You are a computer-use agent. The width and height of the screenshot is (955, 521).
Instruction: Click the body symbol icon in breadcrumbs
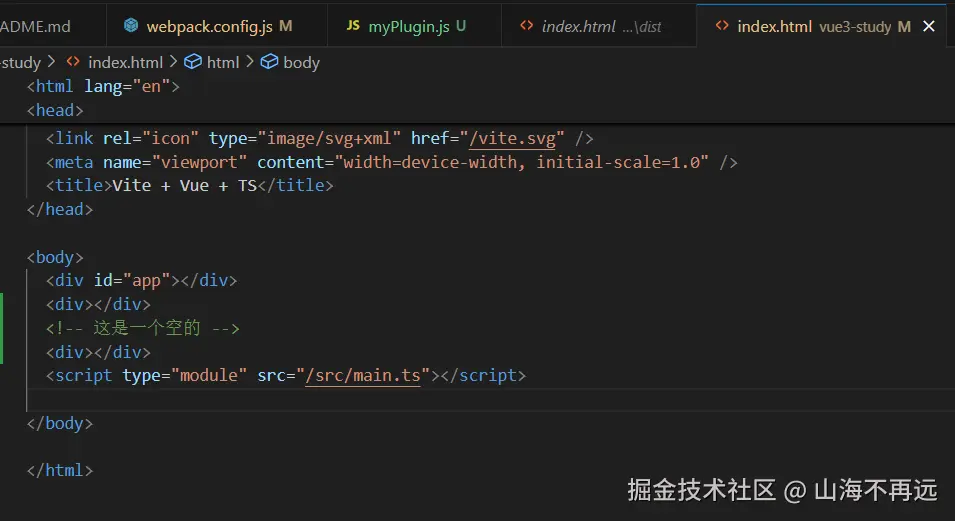[x=269, y=62]
